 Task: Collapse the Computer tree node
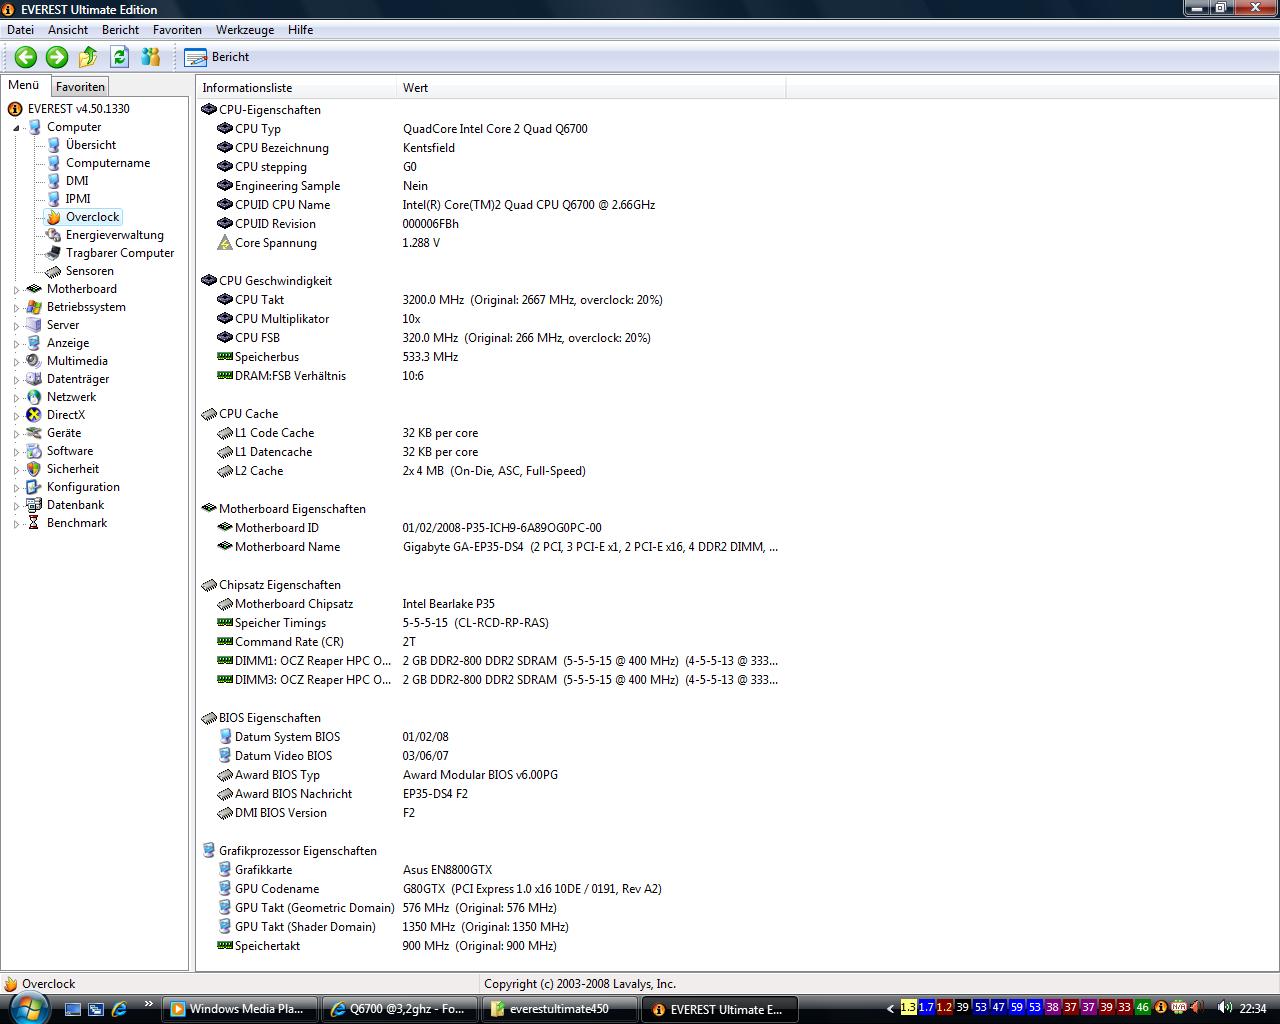point(16,128)
